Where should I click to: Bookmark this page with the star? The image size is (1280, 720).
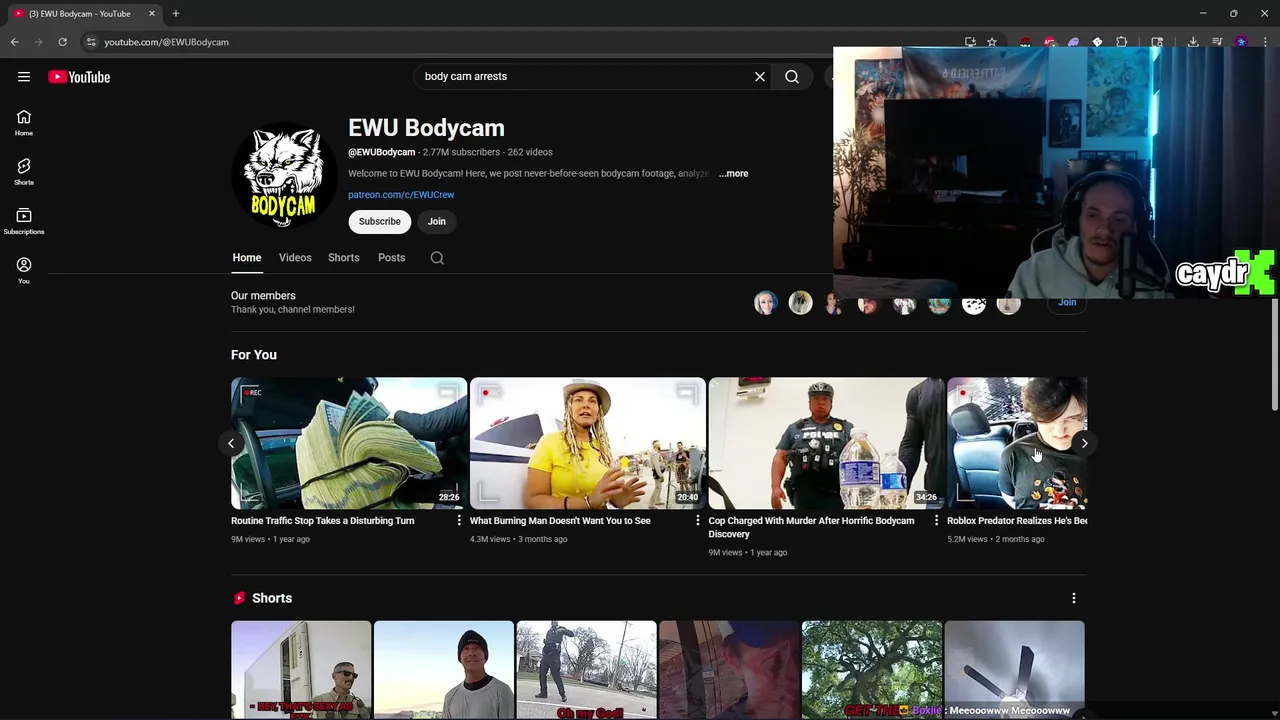[x=992, y=42]
